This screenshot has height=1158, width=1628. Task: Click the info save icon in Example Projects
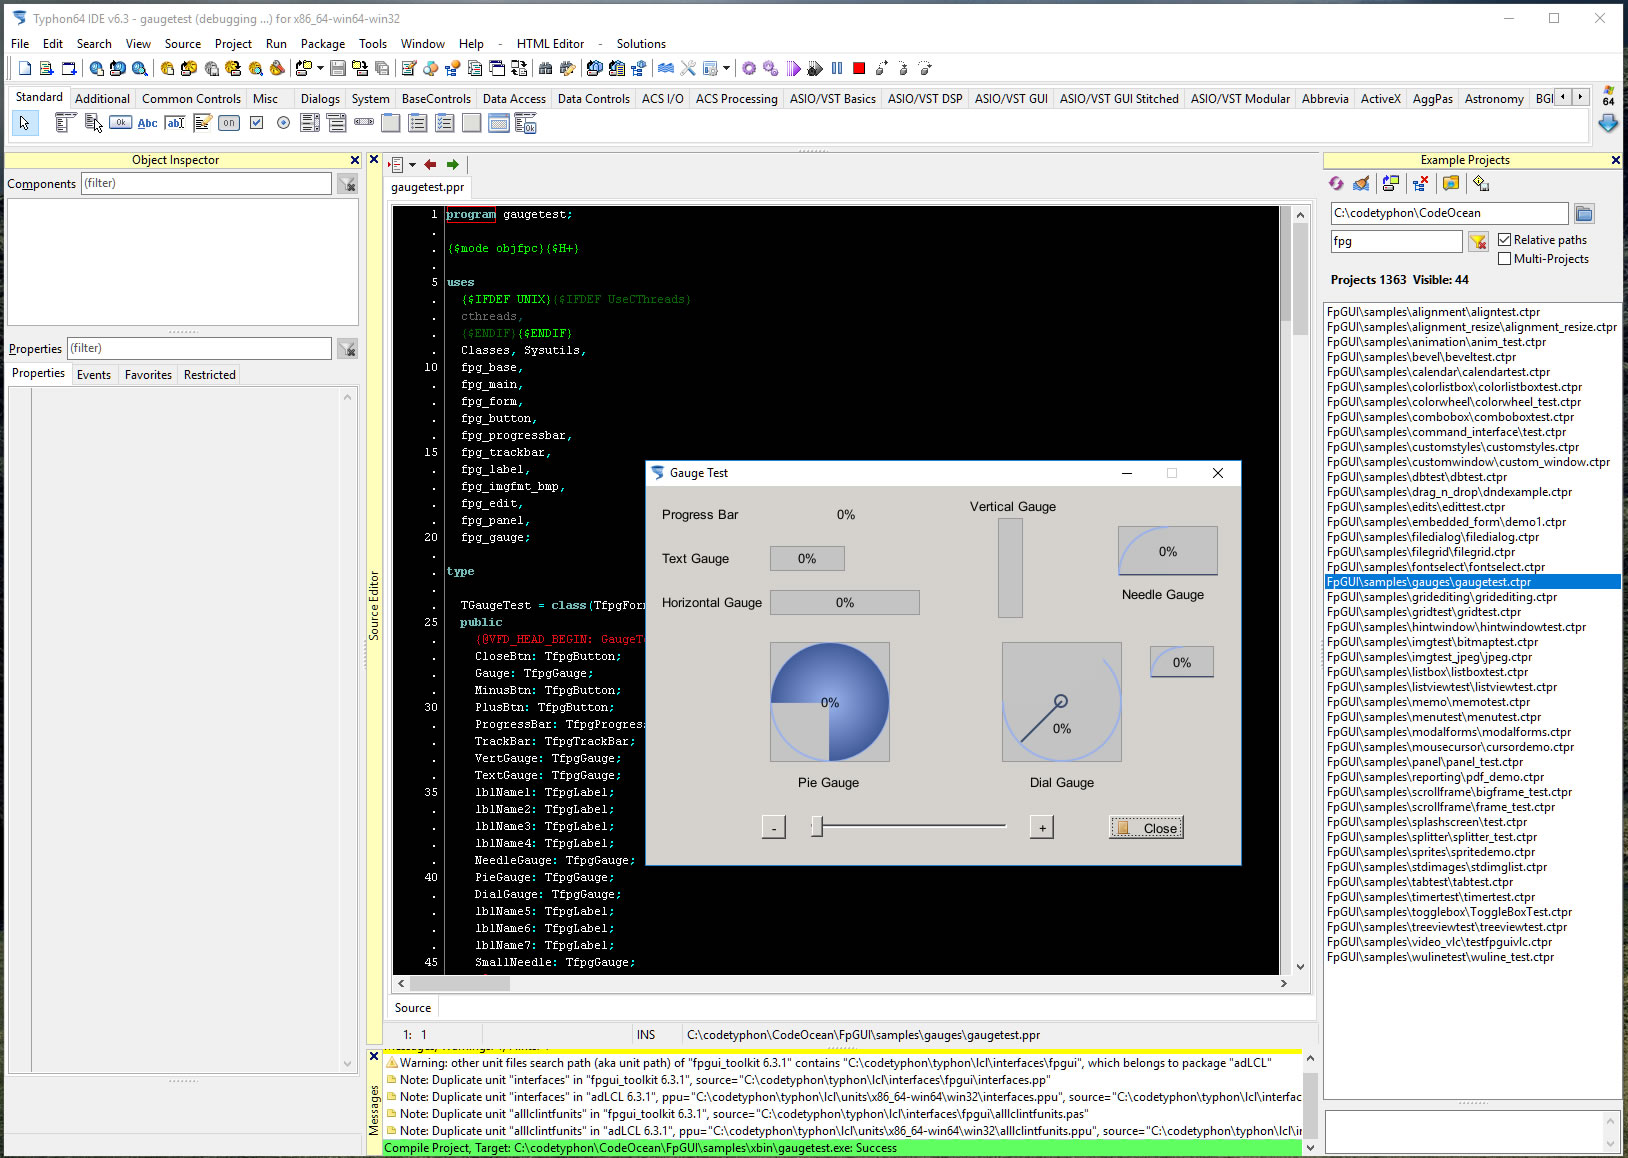click(x=1481, y=183)
